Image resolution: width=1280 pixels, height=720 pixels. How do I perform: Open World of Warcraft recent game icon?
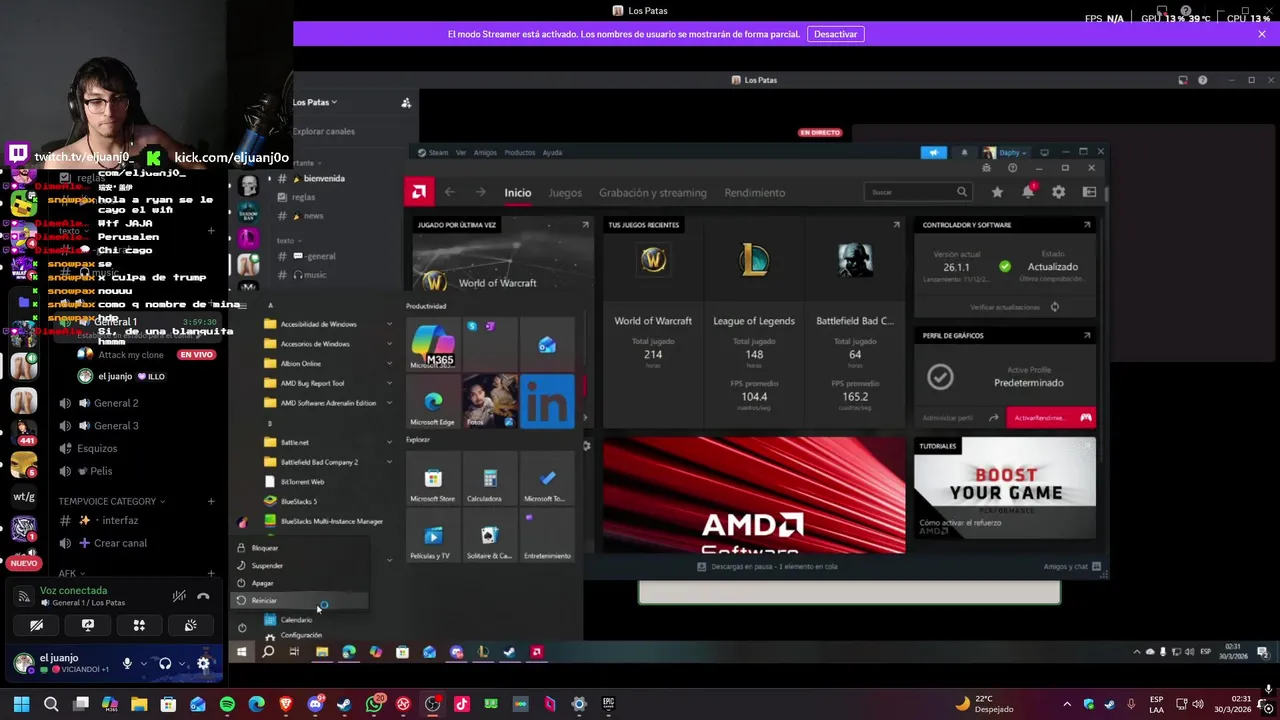point(653,262)
